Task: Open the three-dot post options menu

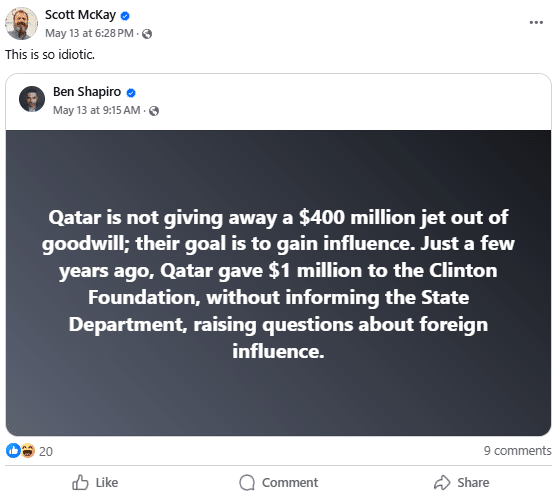Action: pyautogui.click(x=536, y=22)
